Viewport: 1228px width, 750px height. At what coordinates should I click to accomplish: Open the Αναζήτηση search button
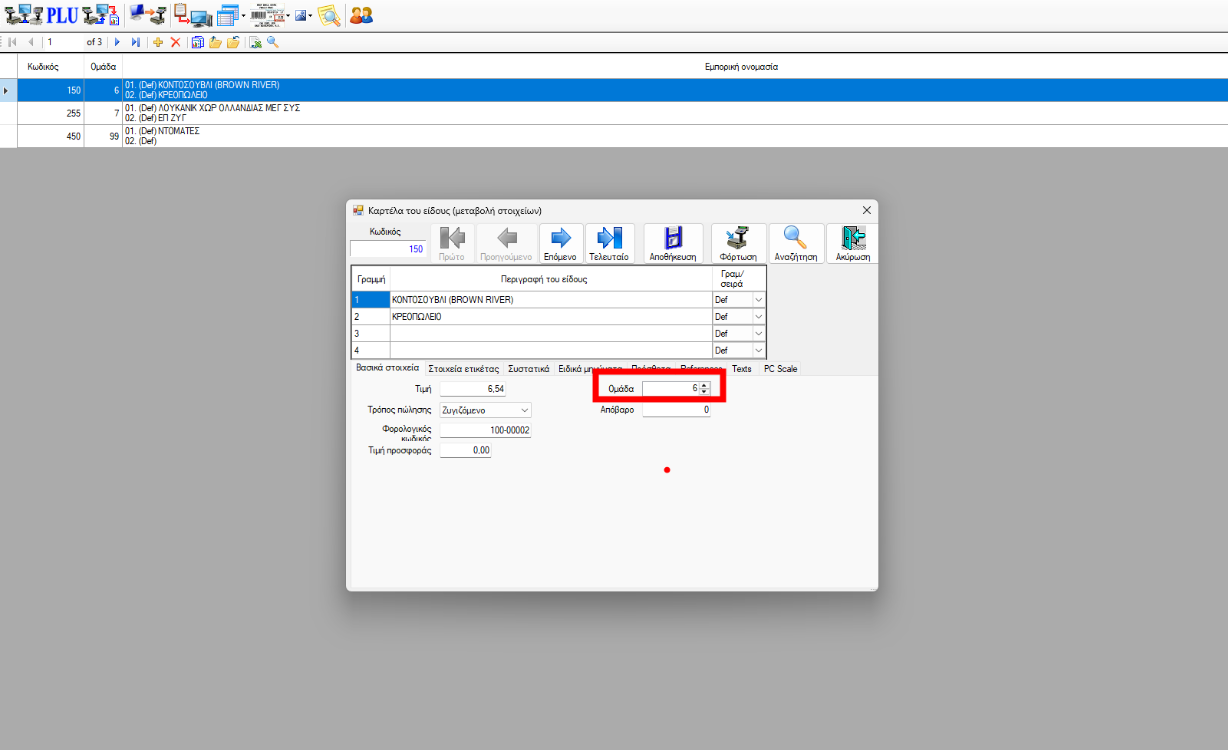[x=796, y=243]
